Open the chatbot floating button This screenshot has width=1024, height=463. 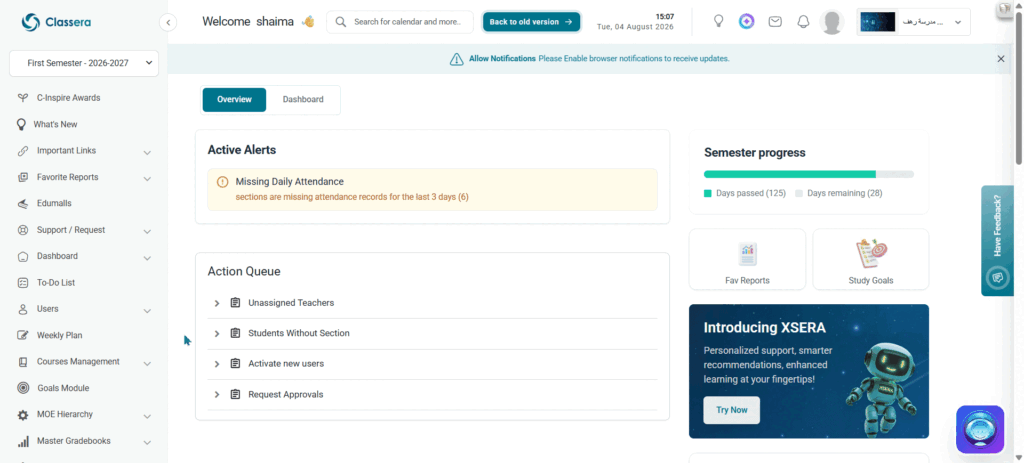point(980,430)
